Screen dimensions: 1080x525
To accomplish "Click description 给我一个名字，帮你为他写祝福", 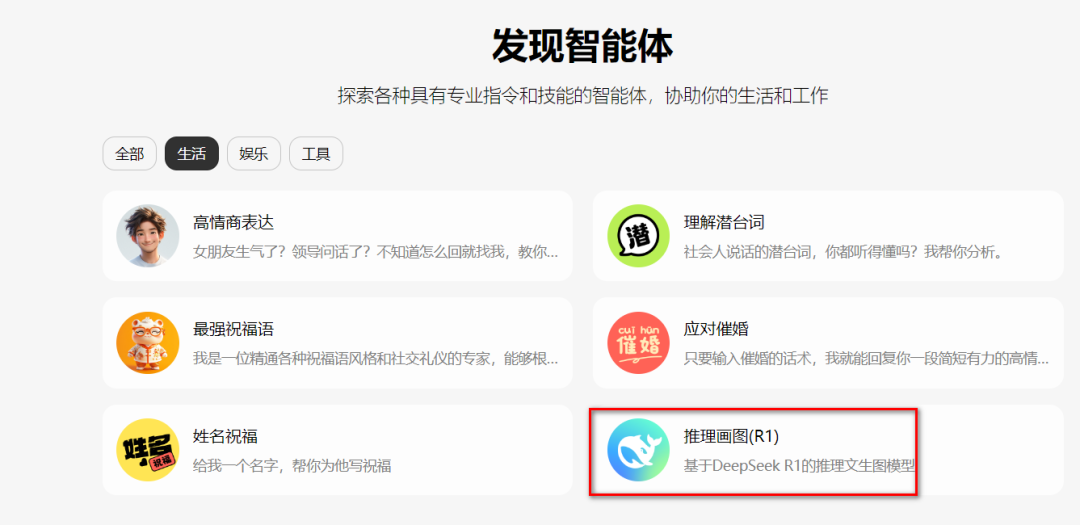I will [x=292, y=466].
